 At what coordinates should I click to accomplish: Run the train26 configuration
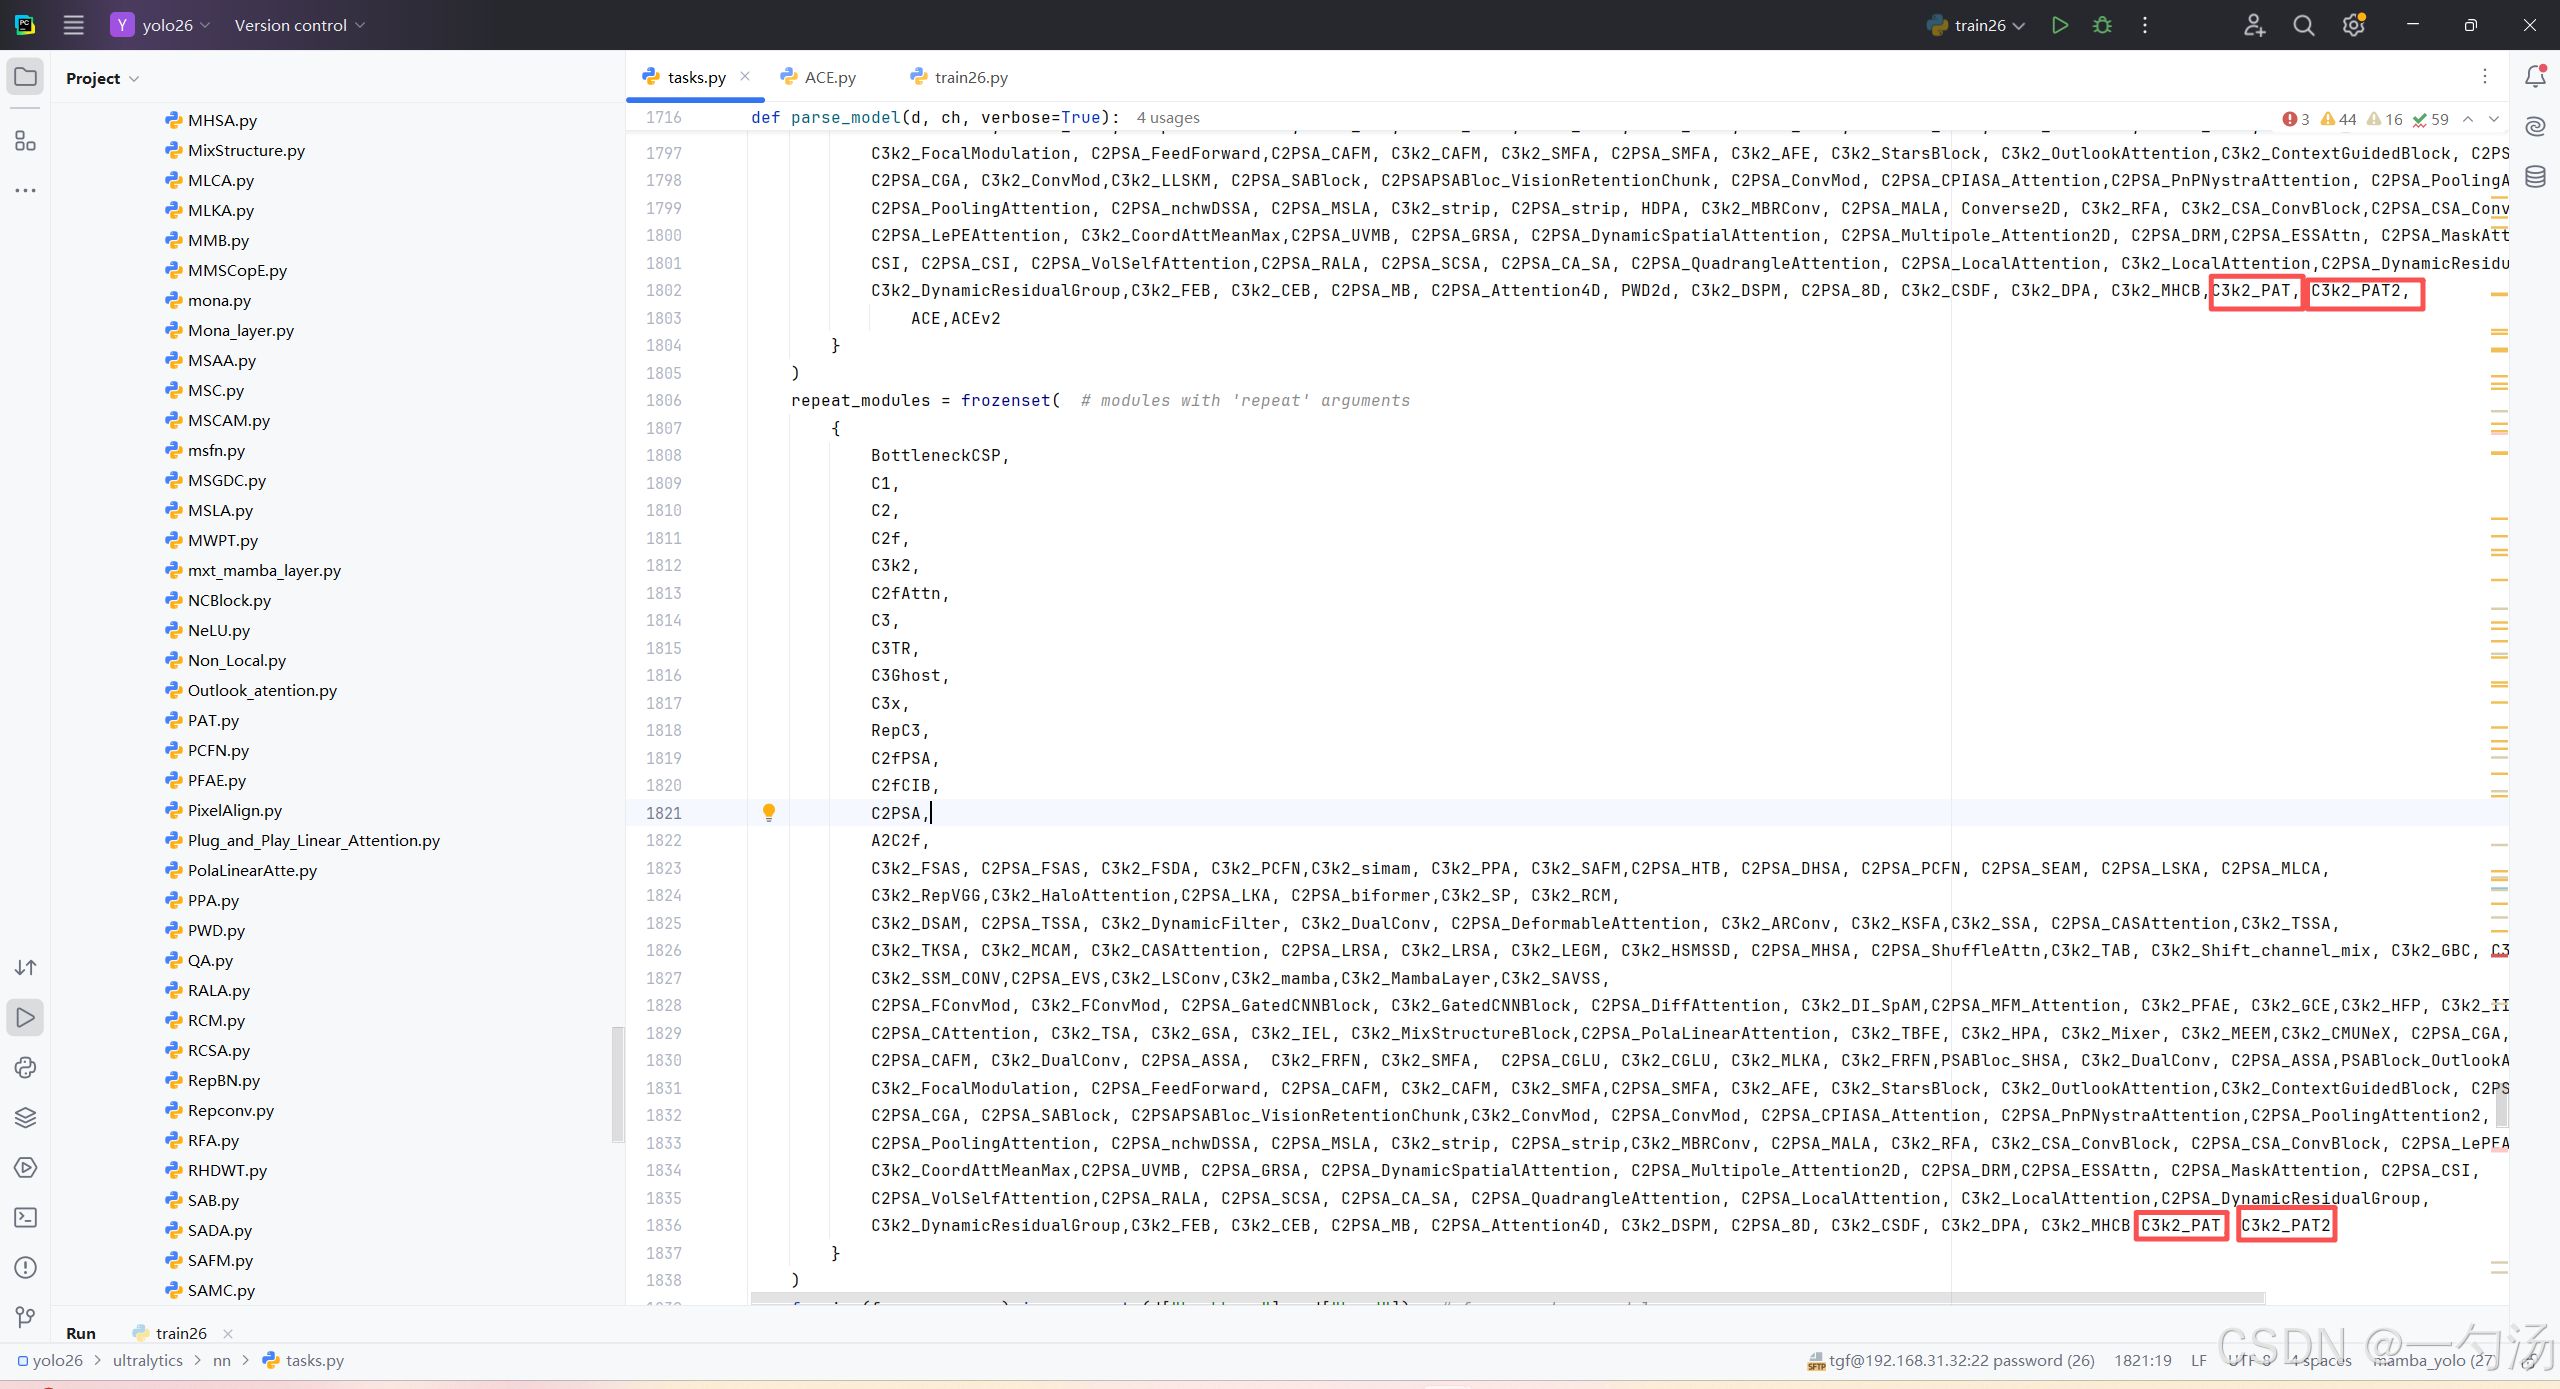pyautogui.click(x=2059, y=25)
